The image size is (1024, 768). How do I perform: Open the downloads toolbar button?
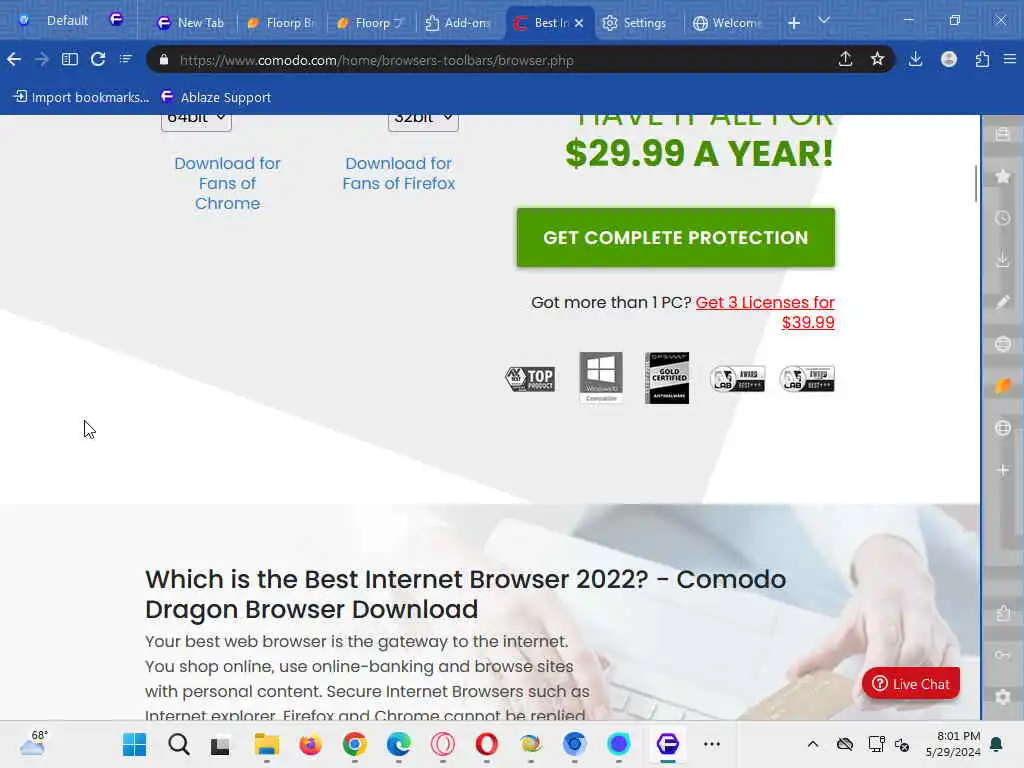click(x=915, y=59)
